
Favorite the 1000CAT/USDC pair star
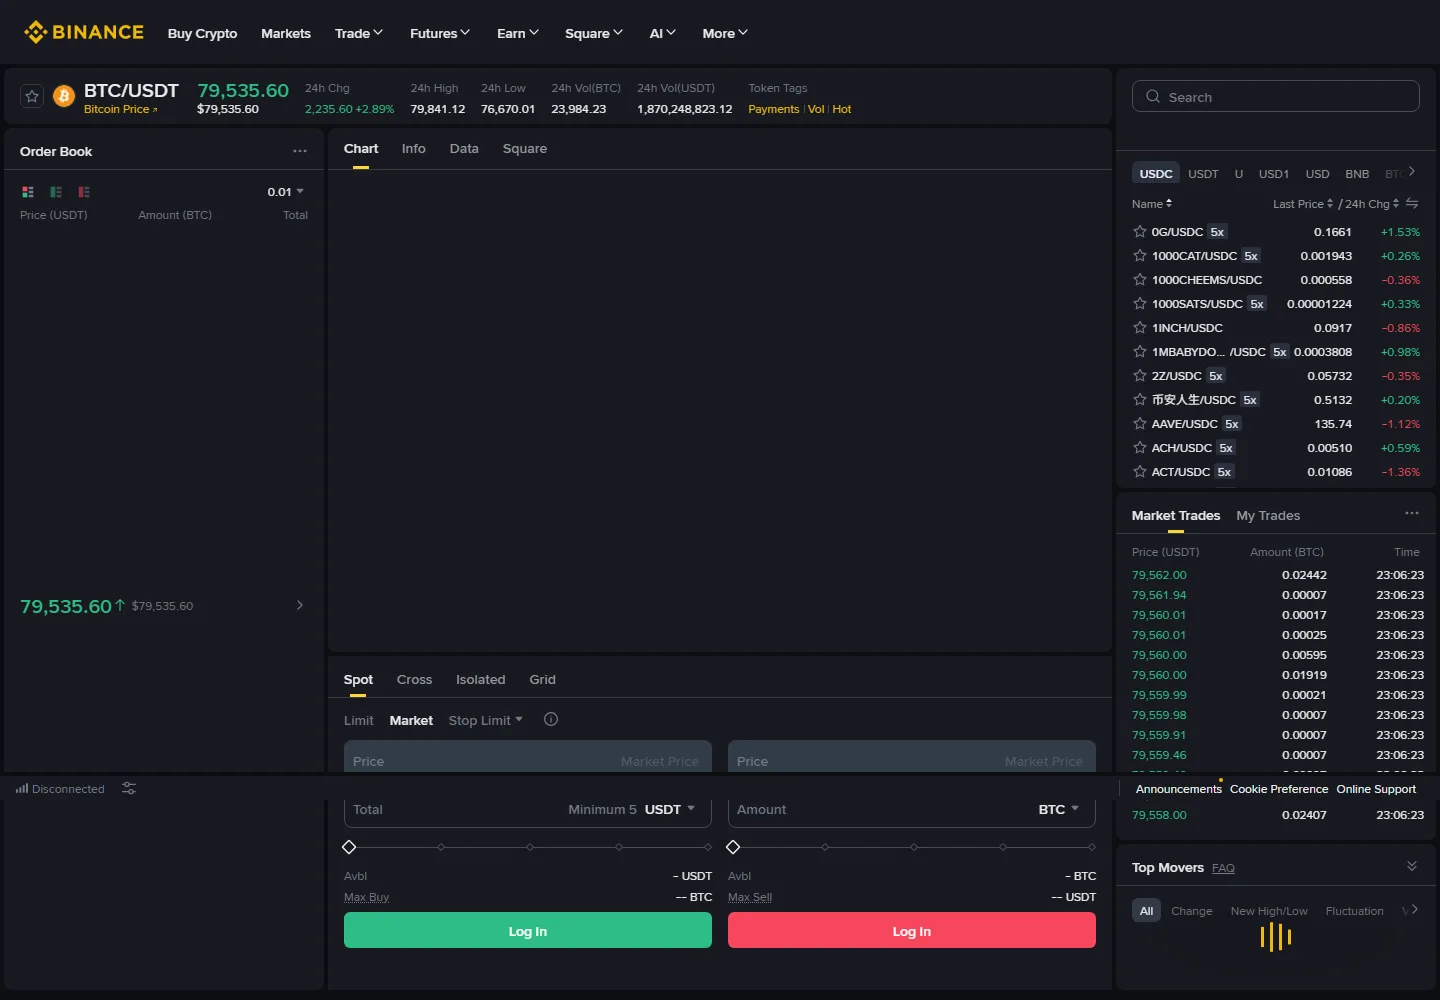pyautogui.click(x=1139, y=255)
